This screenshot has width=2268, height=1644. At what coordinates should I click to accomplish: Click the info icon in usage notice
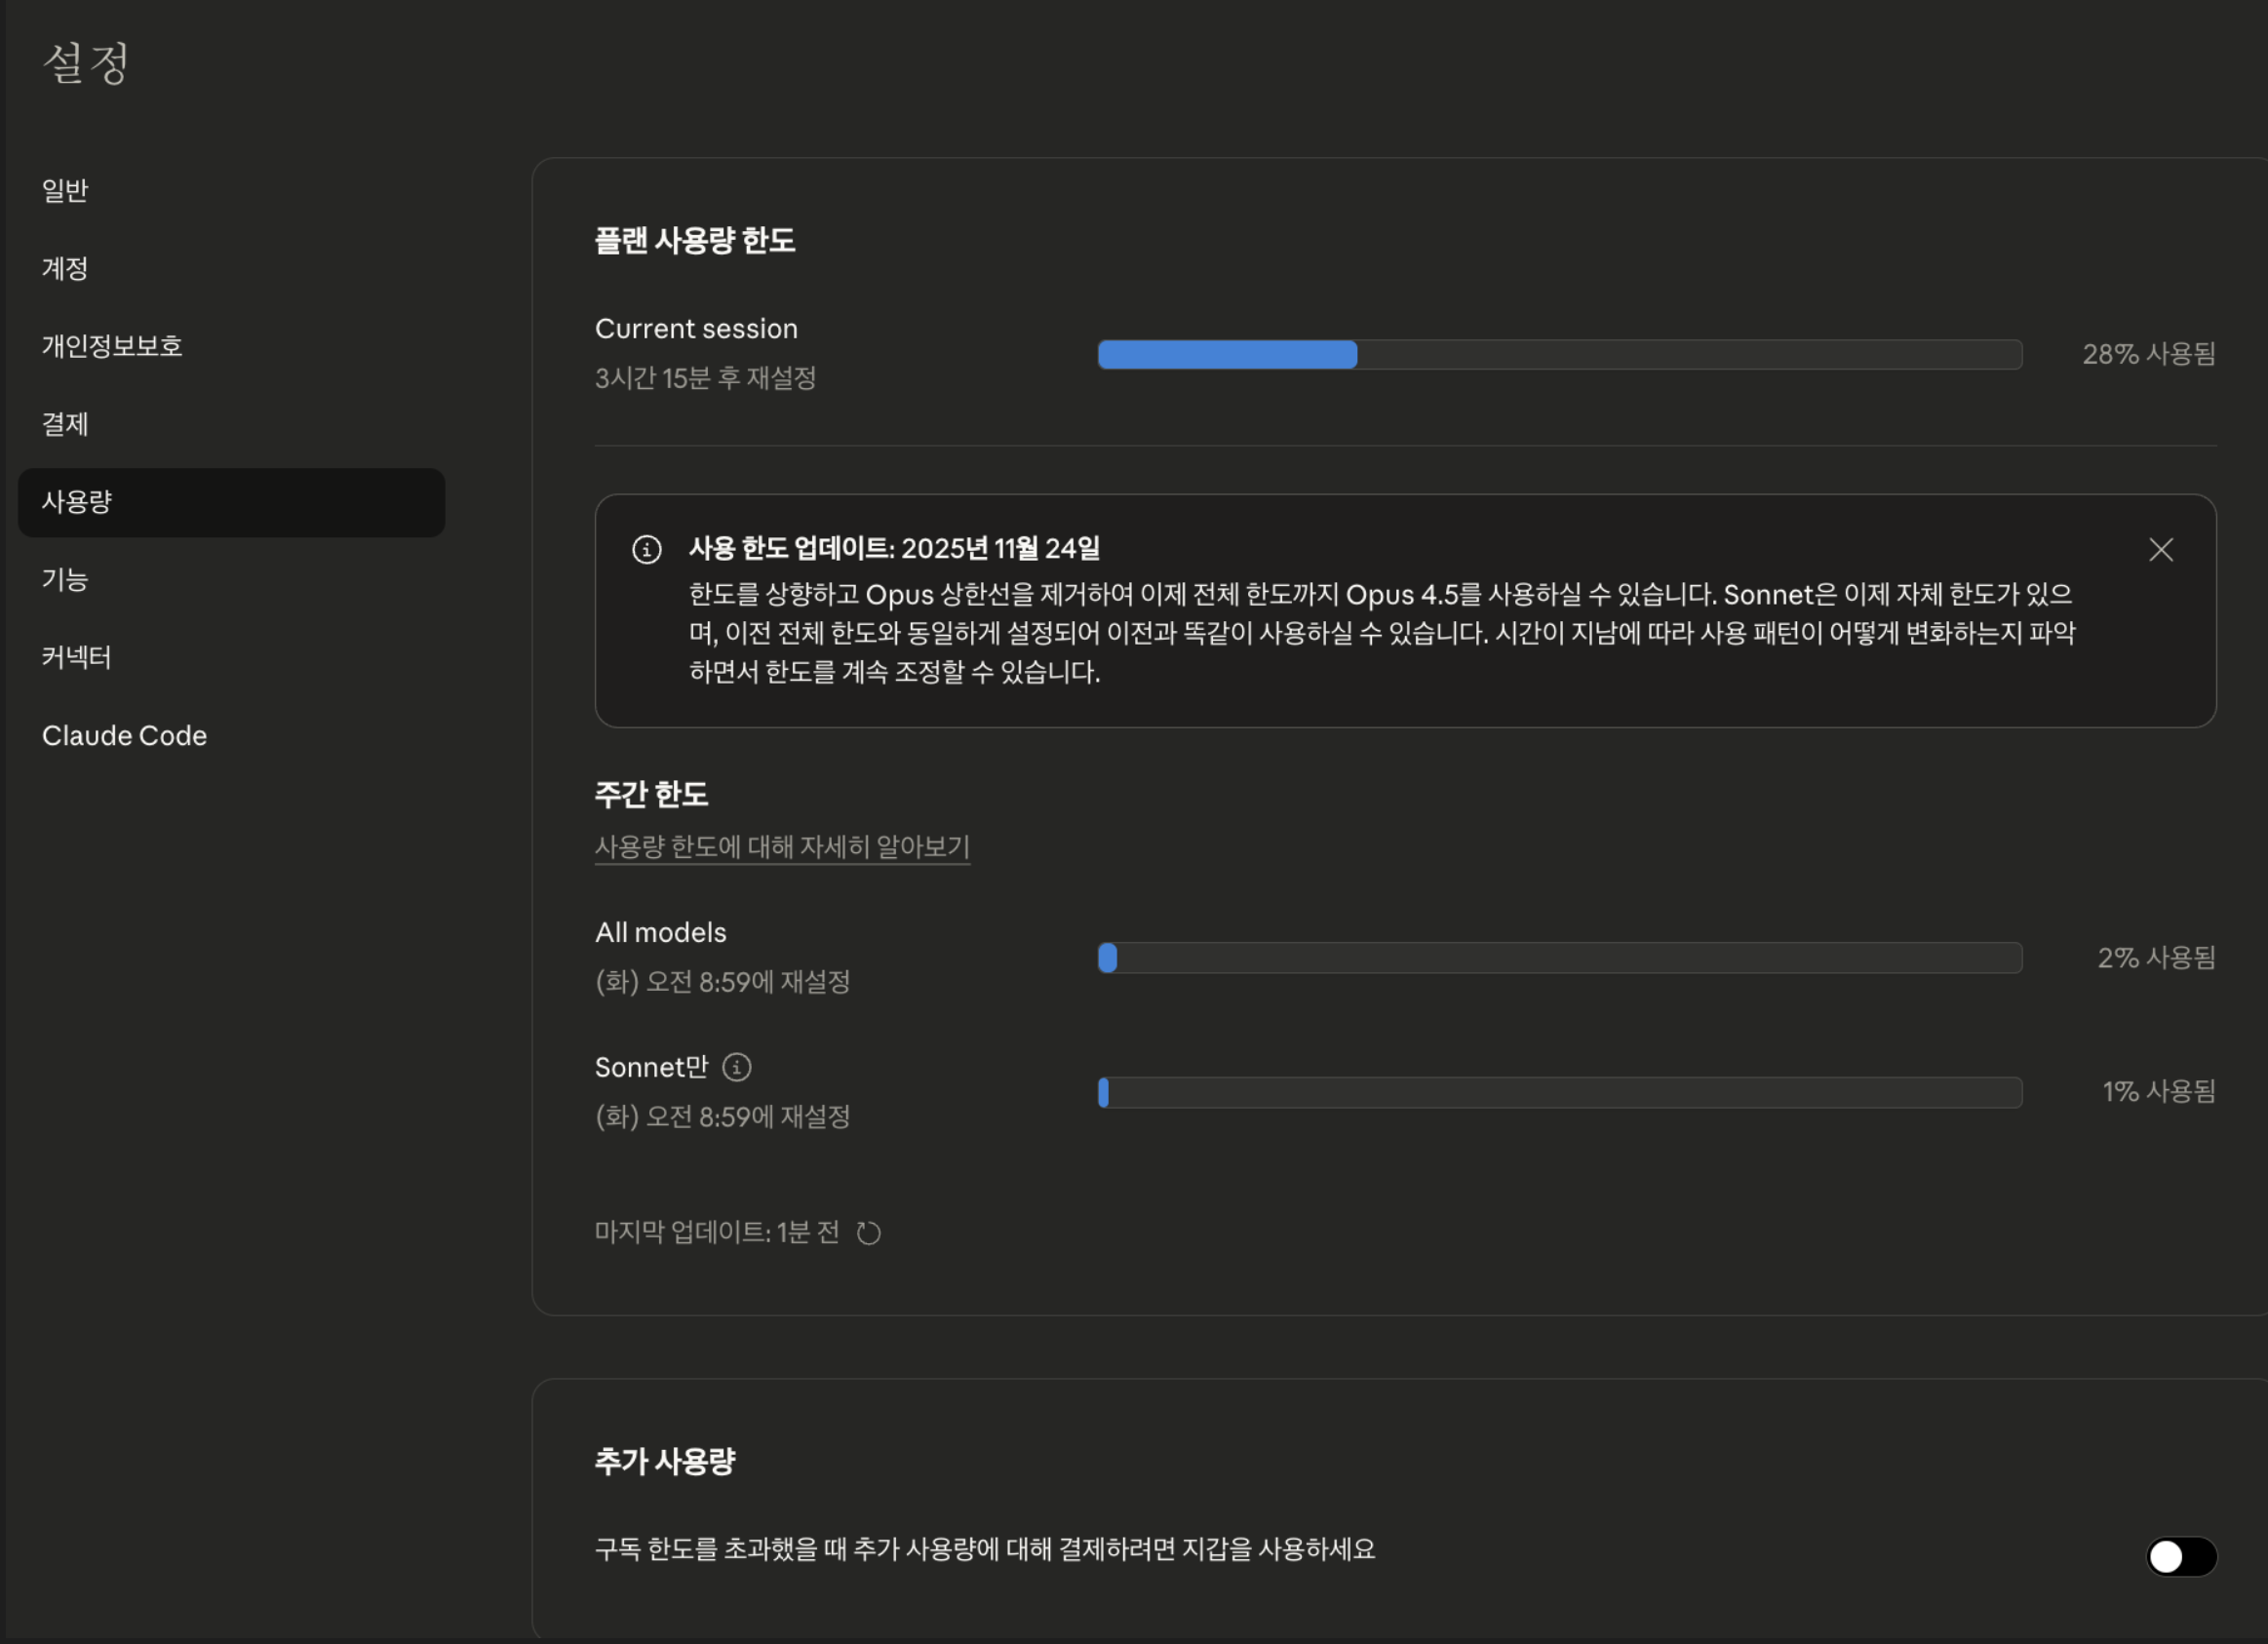click(647, 549)
